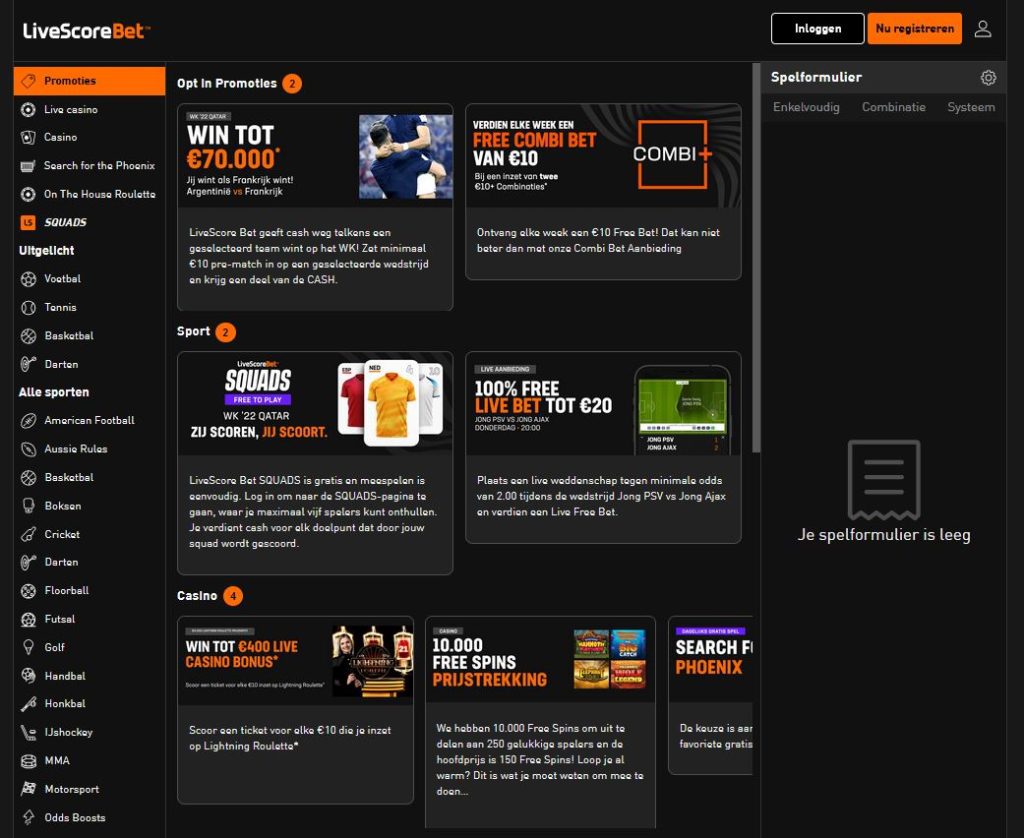Select the Systeem bet slip tab
Image resolution: width=1024 pixels, height=838 pixels.
click(x=970, y=107)
